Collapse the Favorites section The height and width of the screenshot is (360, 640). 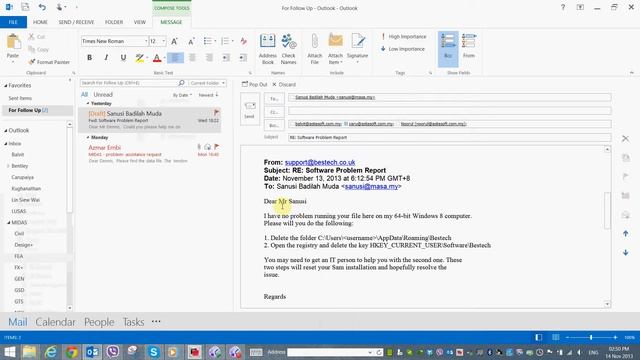click(x=6, y=86)
